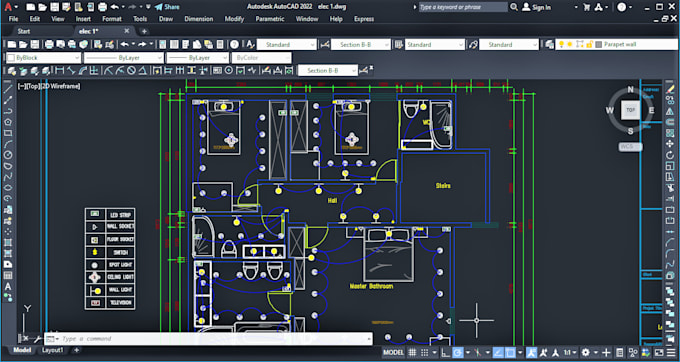Open the application menu A dropdown

pos(10,7)
